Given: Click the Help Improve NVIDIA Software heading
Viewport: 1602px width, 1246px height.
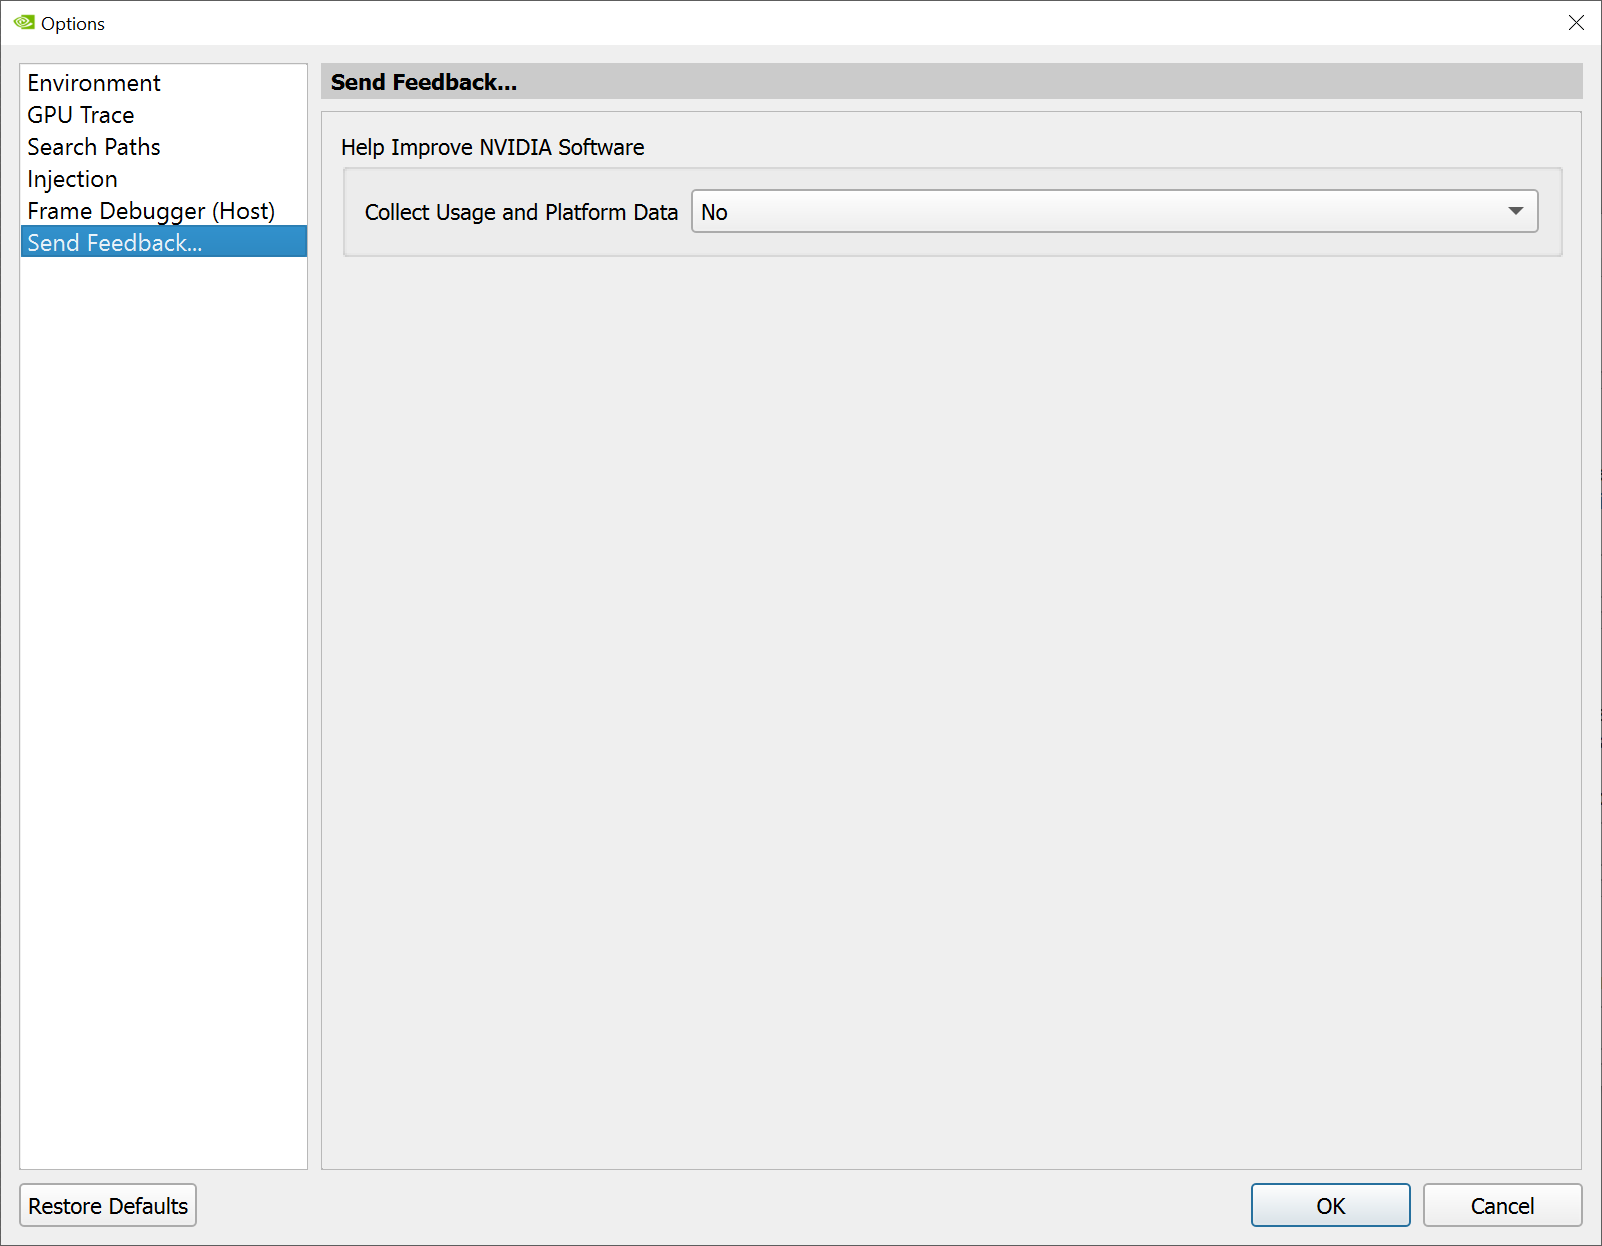Looking at the screenshot, I should [492, 147].
